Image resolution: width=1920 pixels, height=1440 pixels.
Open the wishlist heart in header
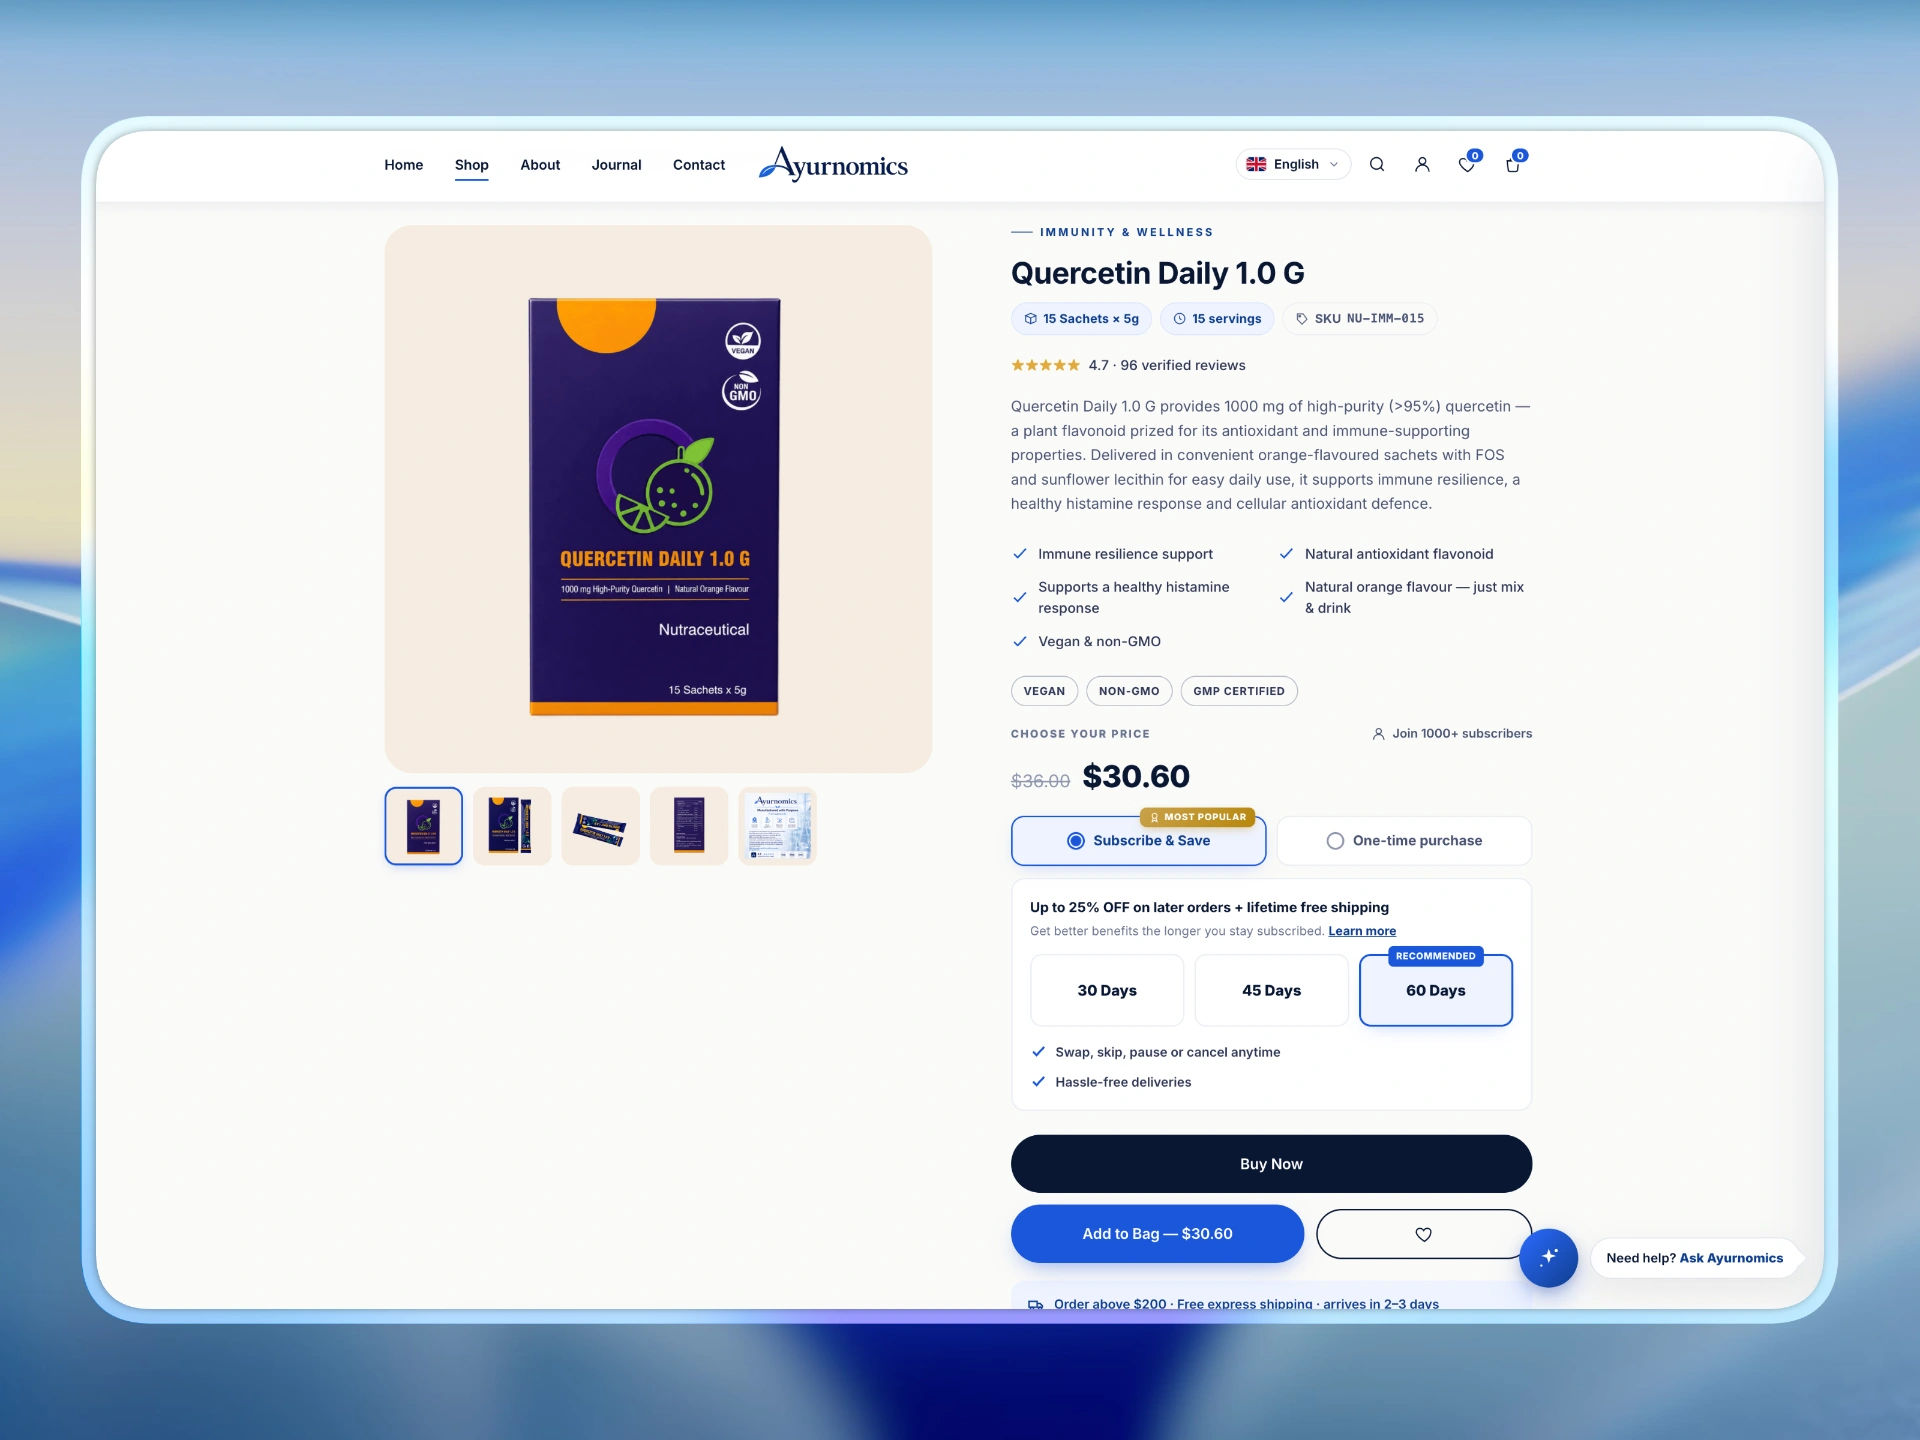pos(1467,165)
